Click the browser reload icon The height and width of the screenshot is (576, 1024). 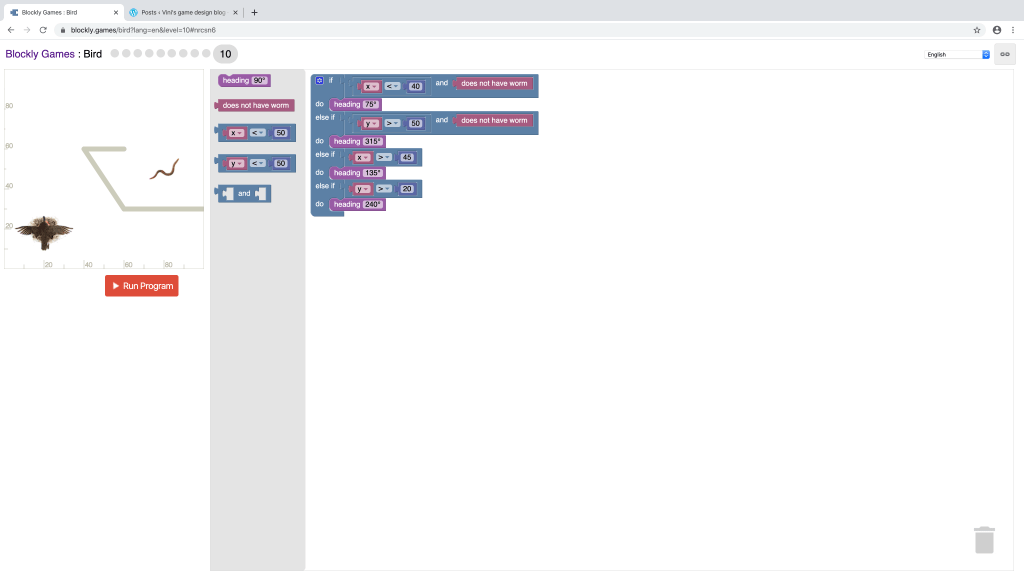point(43,30)
